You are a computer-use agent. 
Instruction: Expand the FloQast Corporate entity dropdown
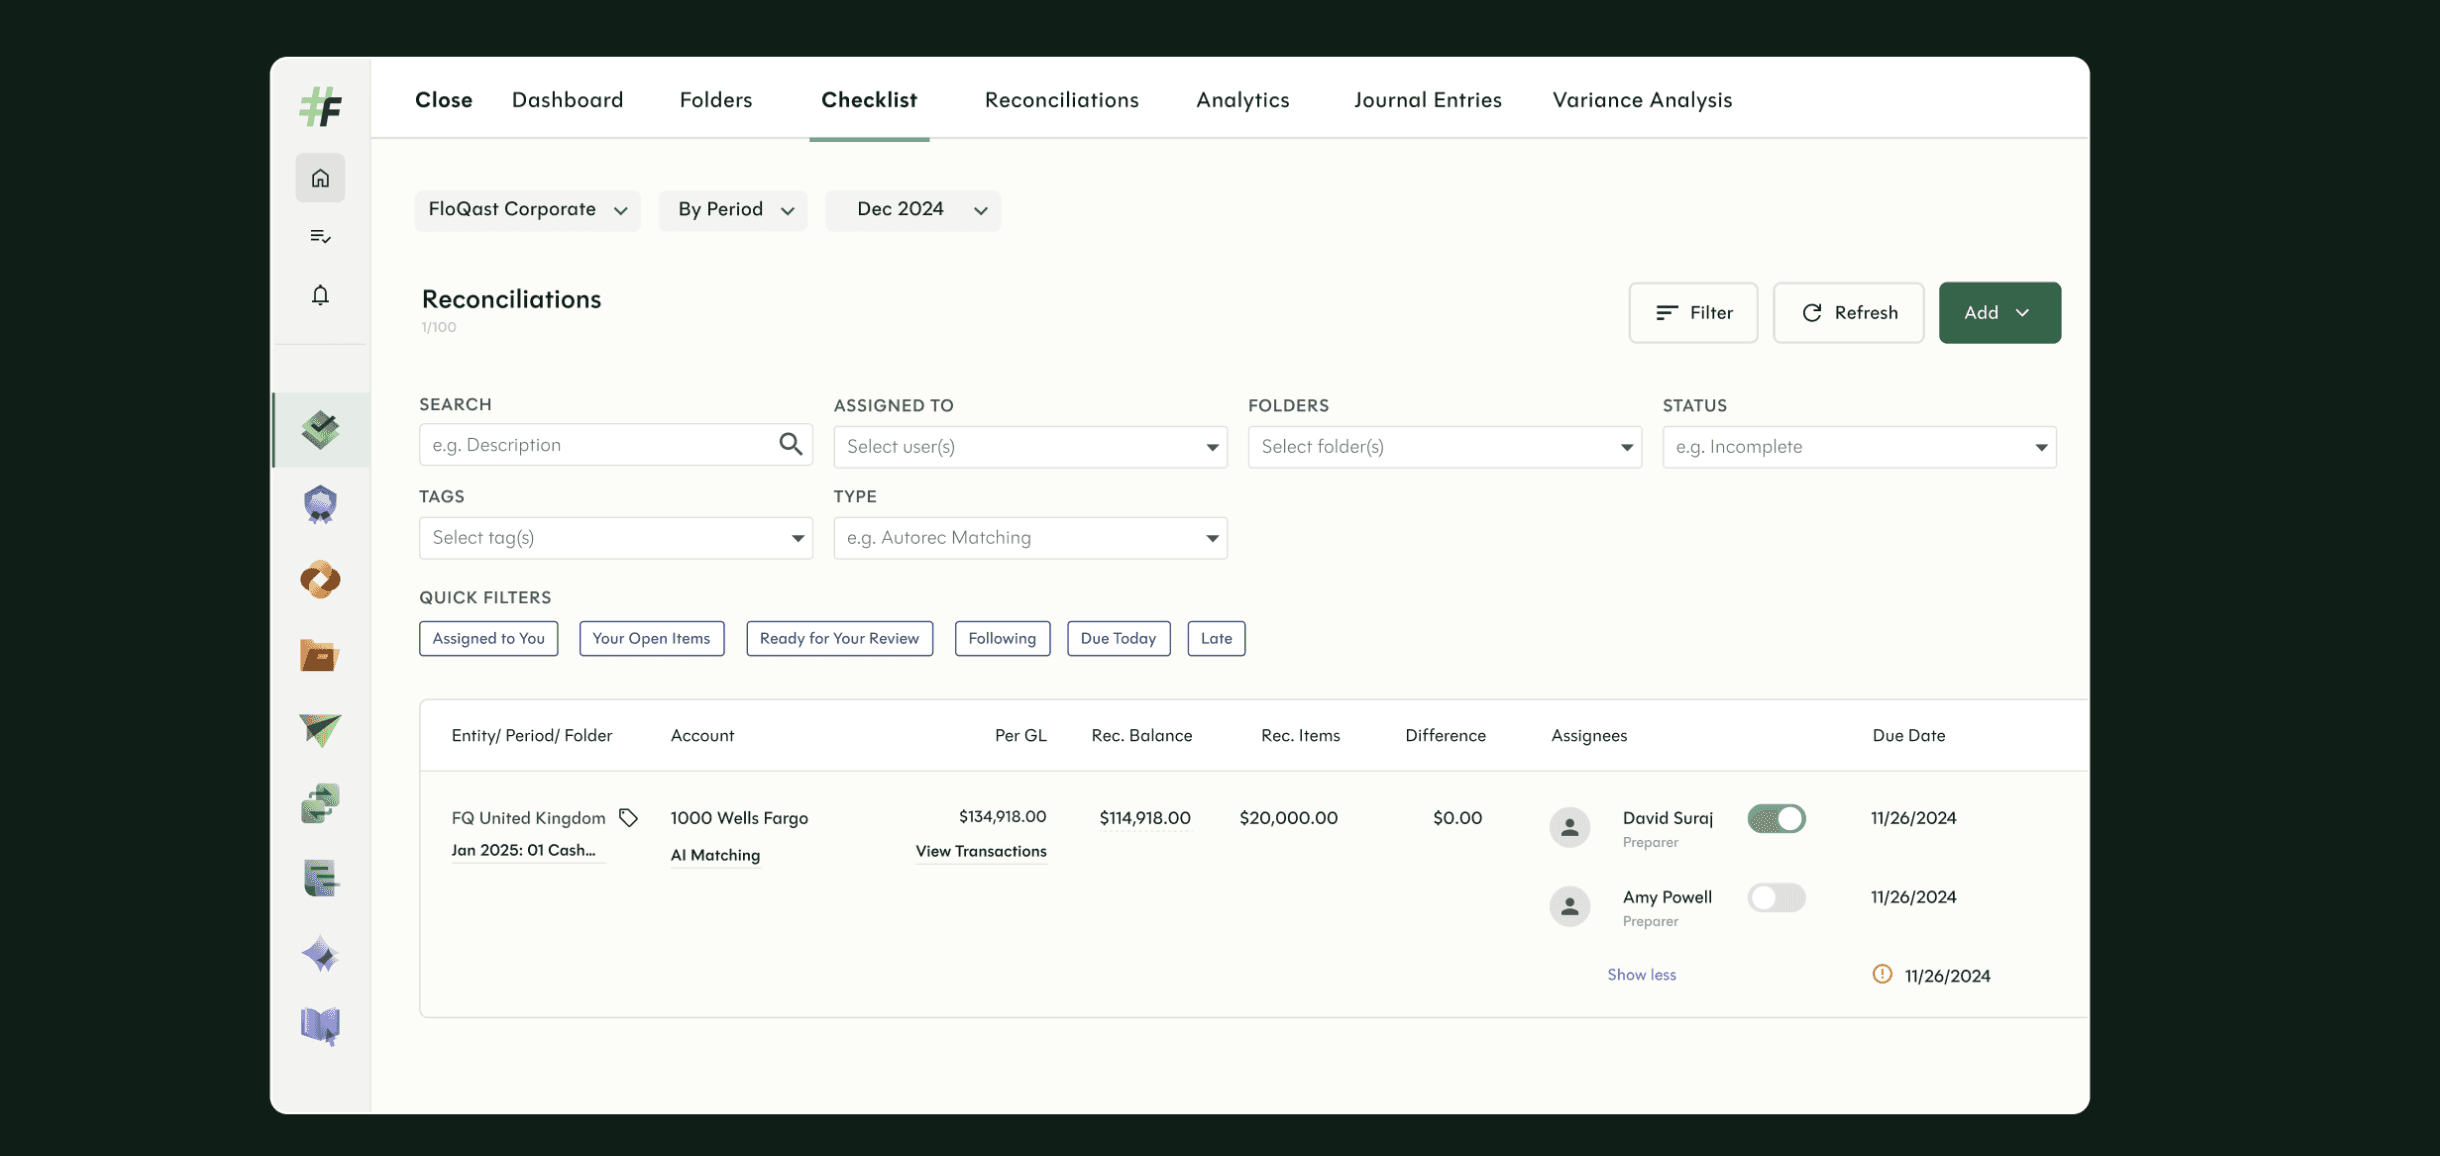[x=527, y=209]
